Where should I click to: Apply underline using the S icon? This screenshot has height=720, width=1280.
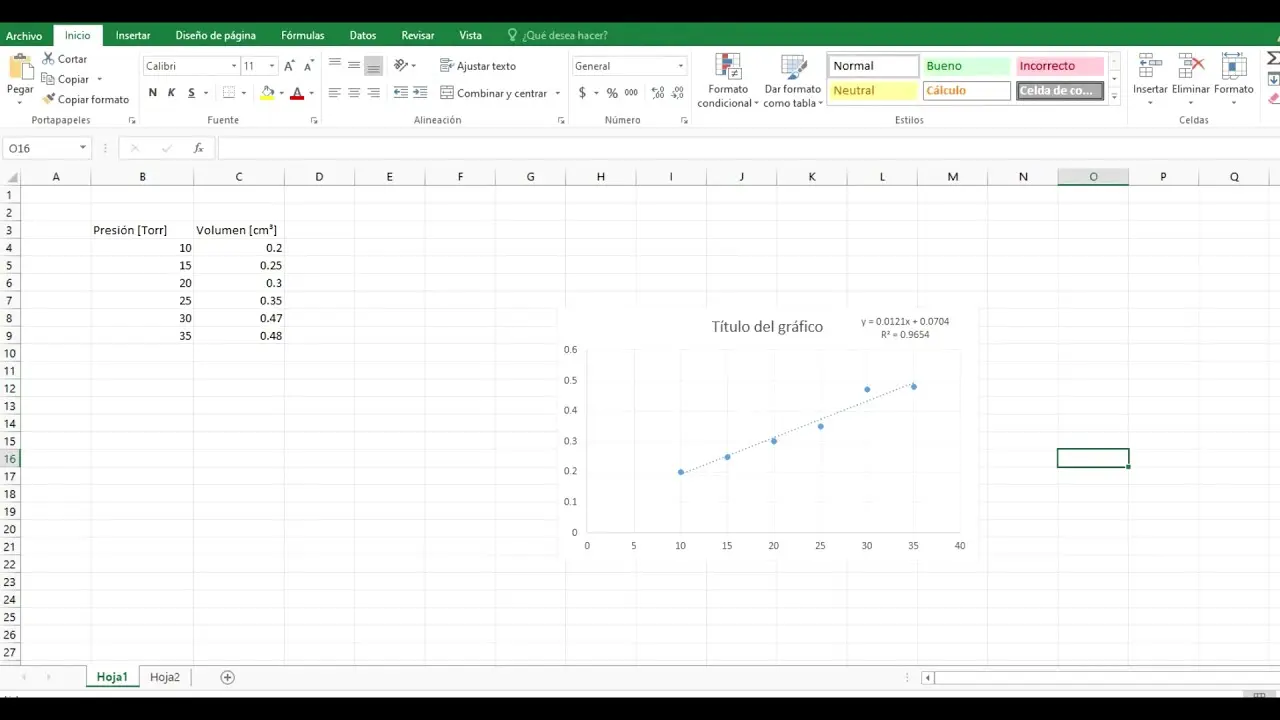tap(189, 92)
